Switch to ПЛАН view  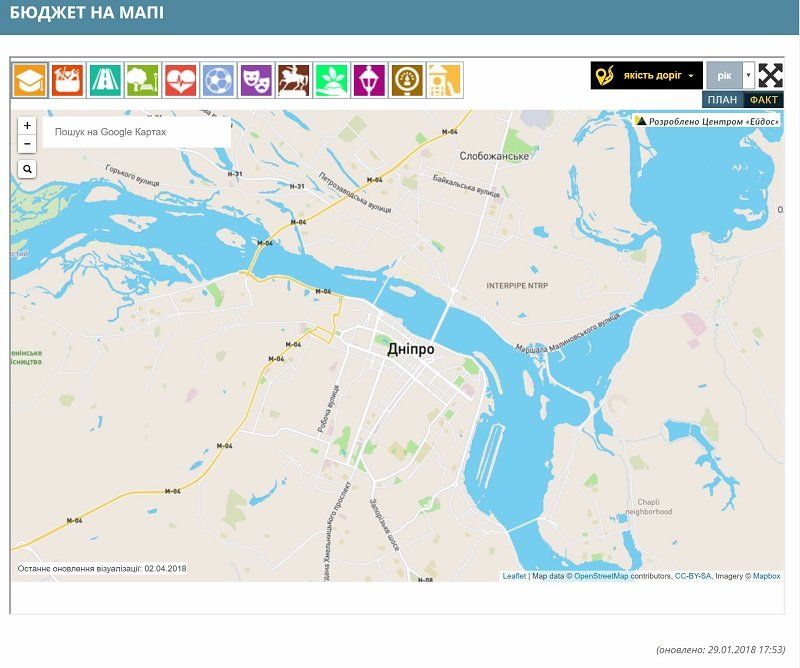point(722,99)
